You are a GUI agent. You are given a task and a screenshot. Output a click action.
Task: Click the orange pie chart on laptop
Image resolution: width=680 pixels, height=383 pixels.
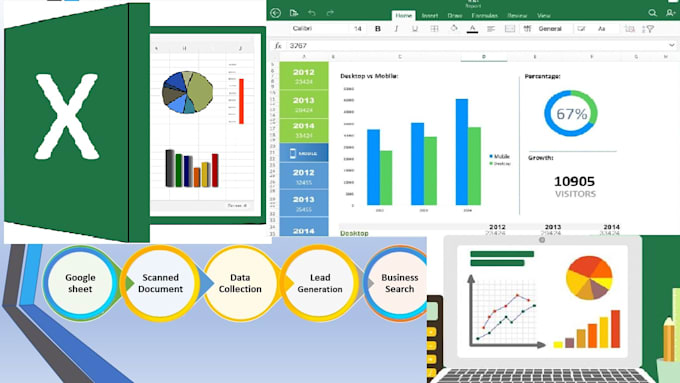(589, 278)
